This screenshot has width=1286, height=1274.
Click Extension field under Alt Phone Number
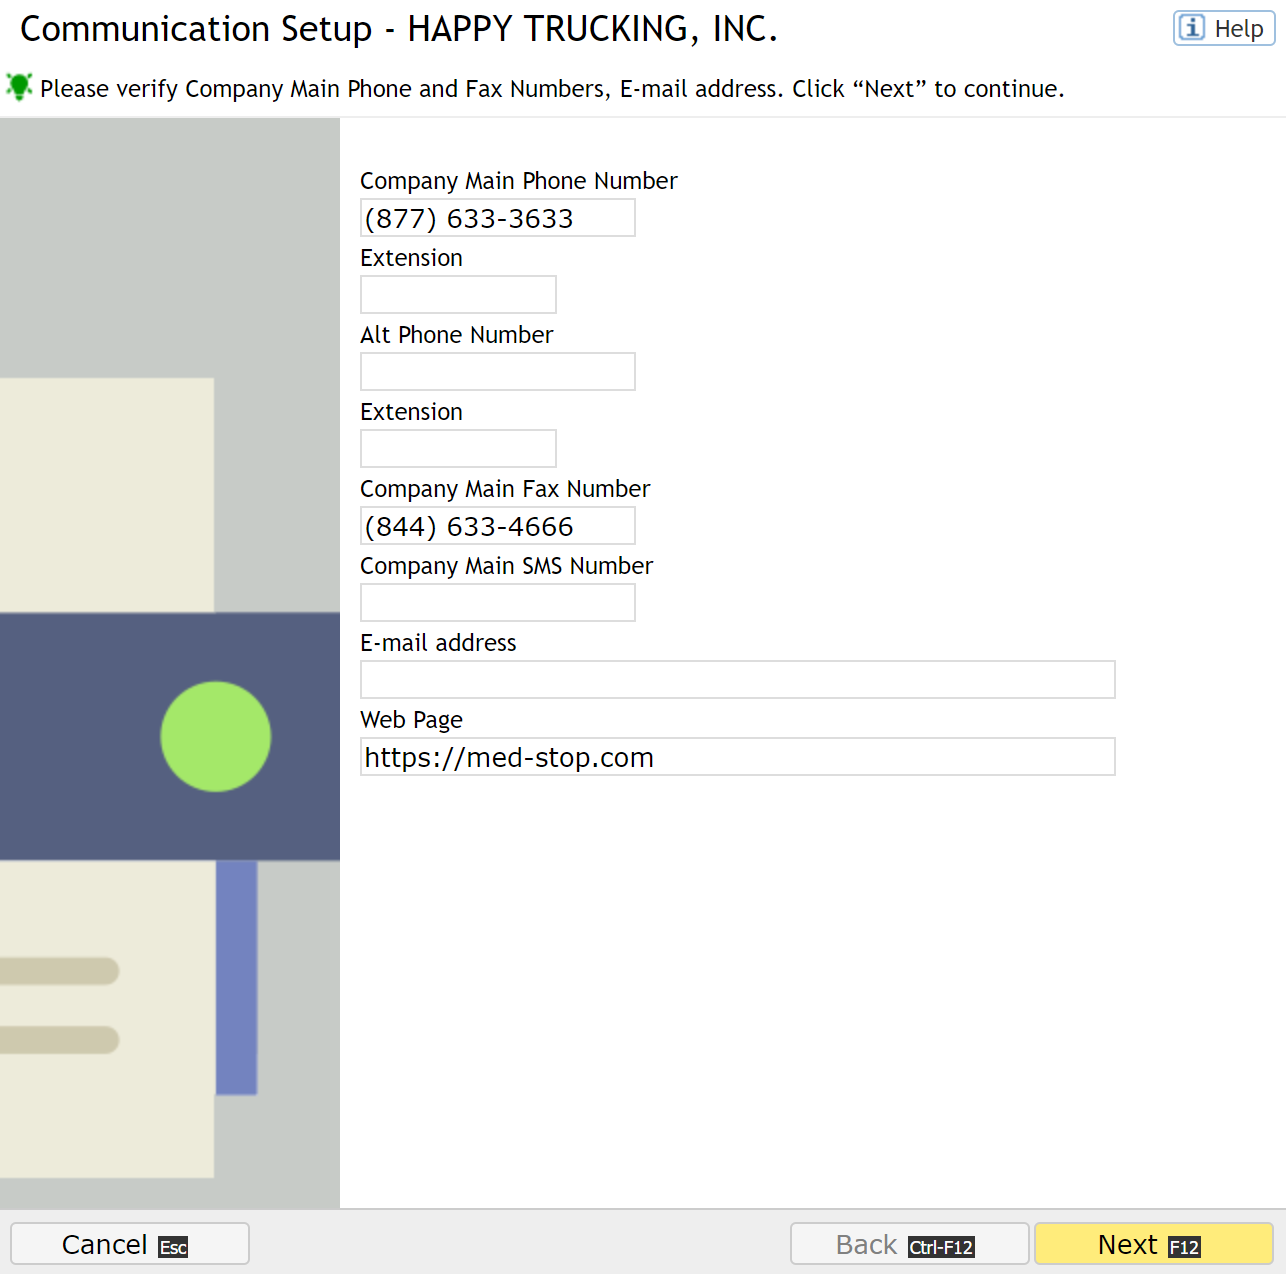458,449
